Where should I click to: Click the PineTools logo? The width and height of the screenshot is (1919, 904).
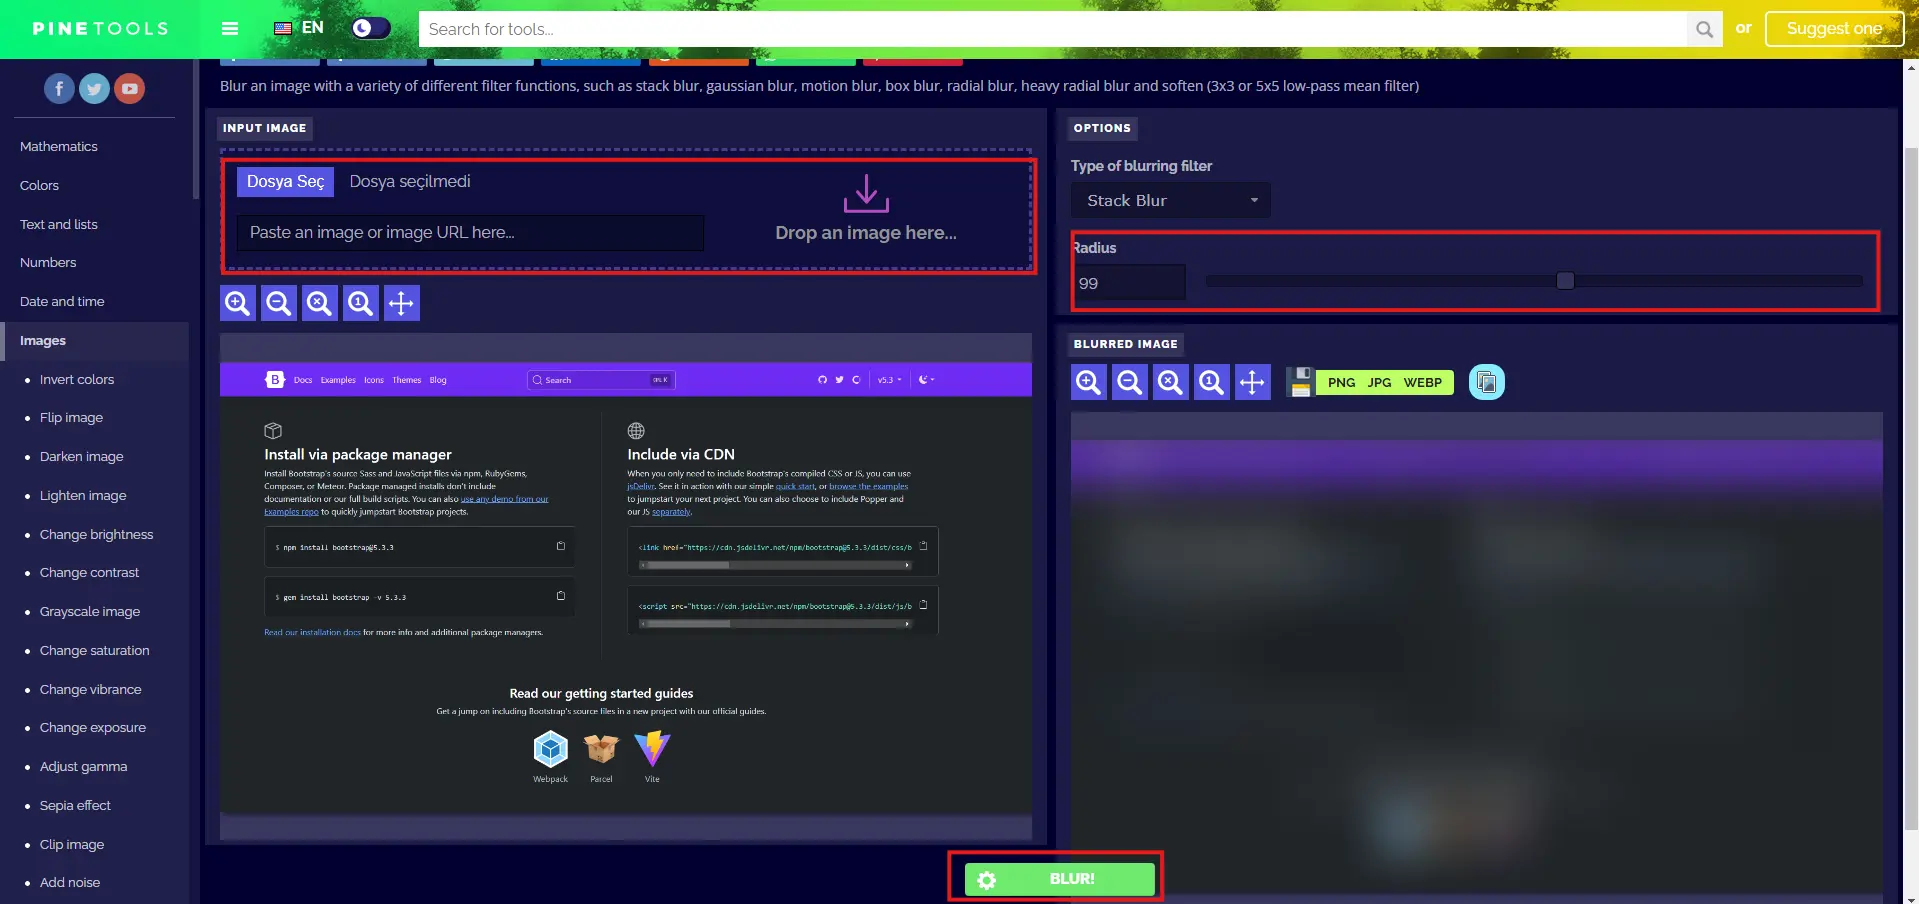click(100, 29)
